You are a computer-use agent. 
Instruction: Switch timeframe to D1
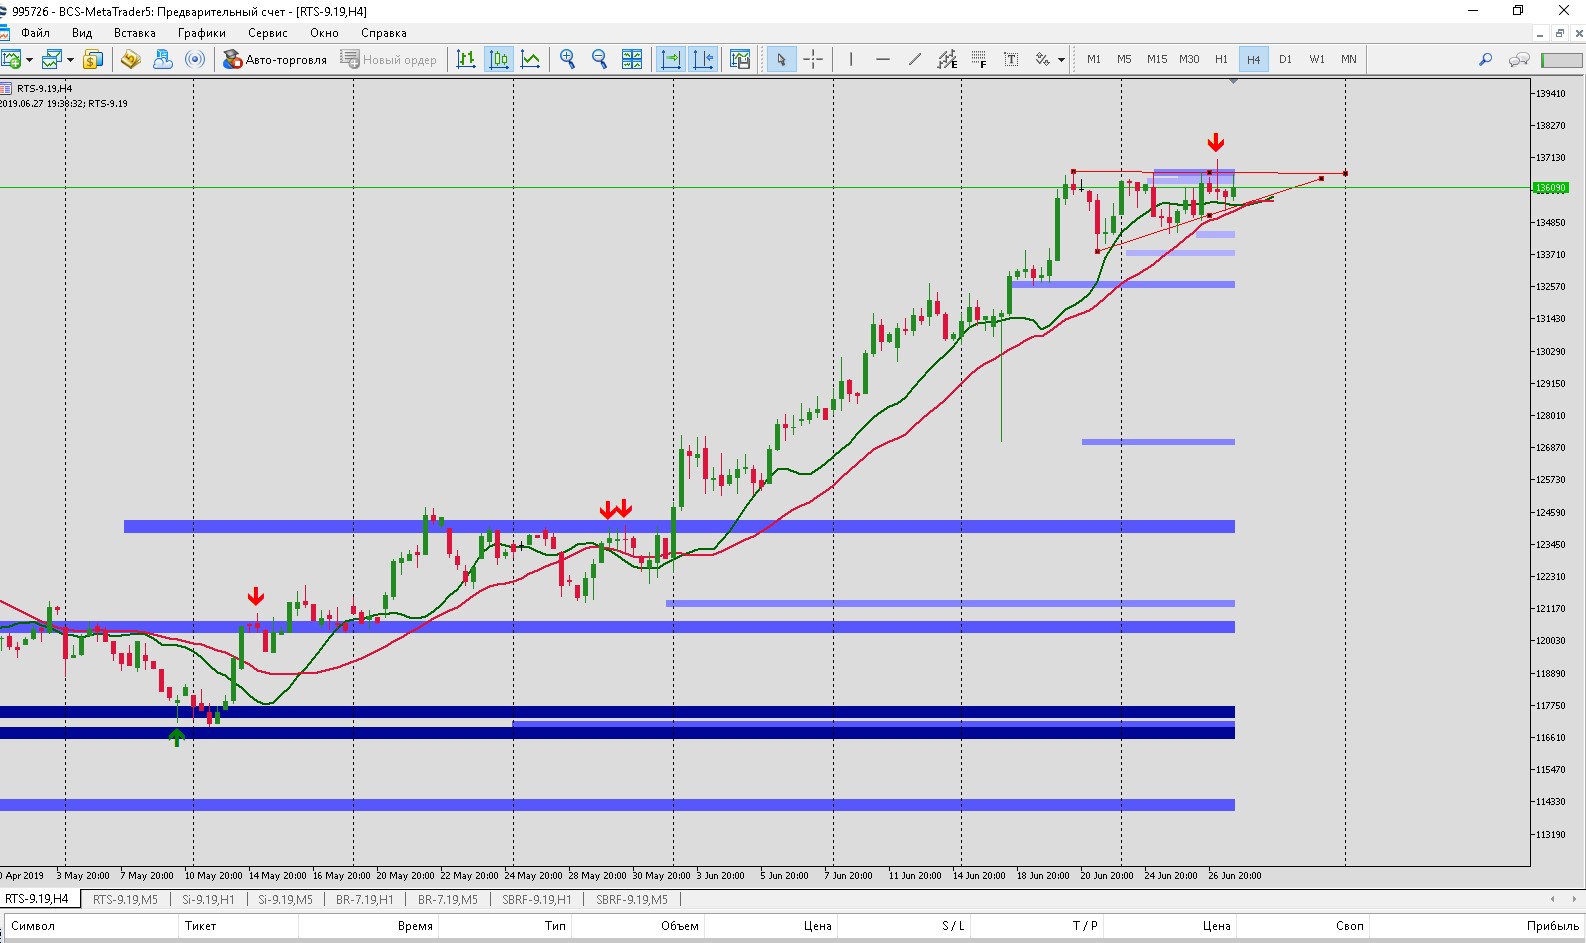[1285, 60]
